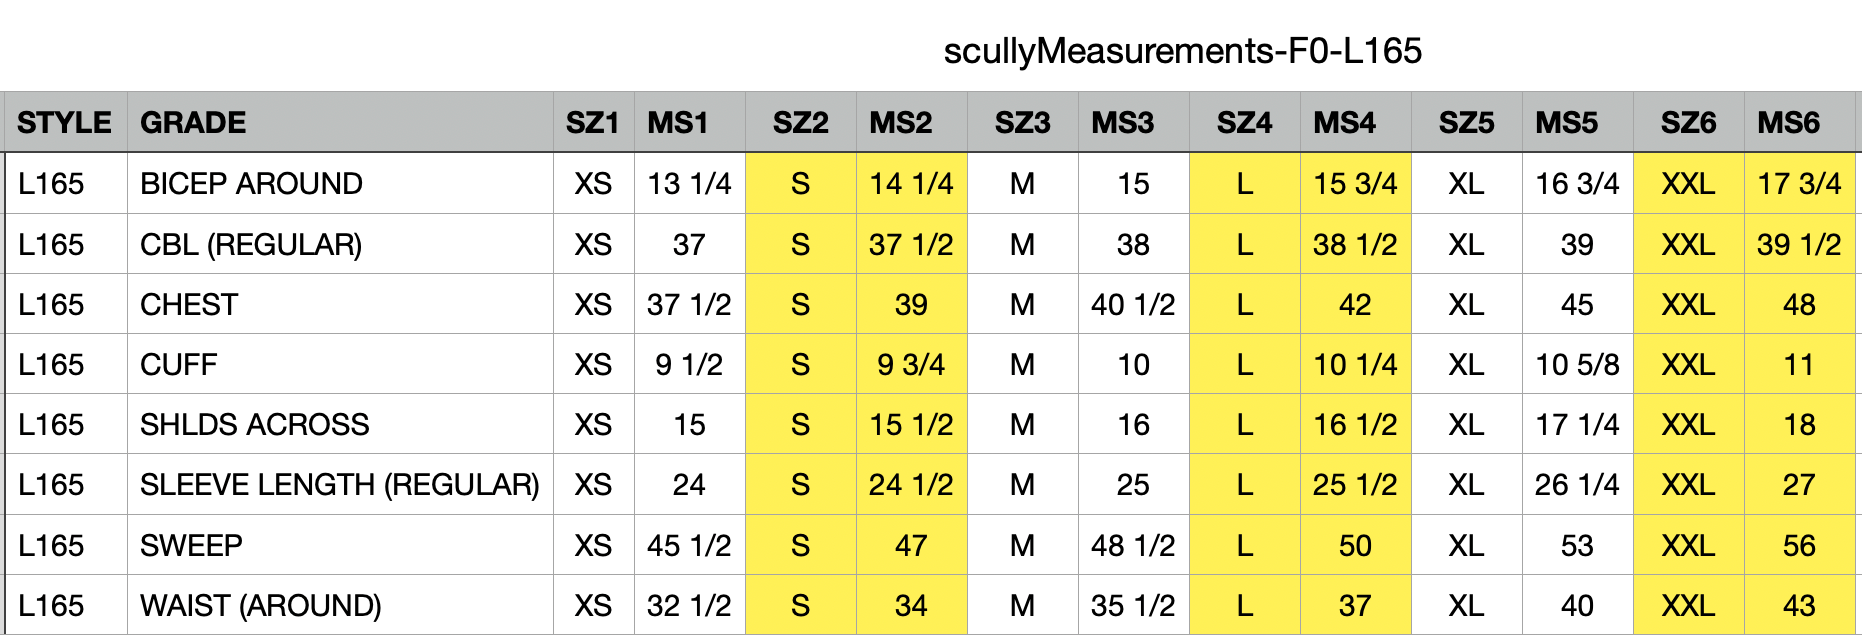Select the table title scullyMeasurements-F0-L165
This screenshot has width=1862, height=642.
1182,51
